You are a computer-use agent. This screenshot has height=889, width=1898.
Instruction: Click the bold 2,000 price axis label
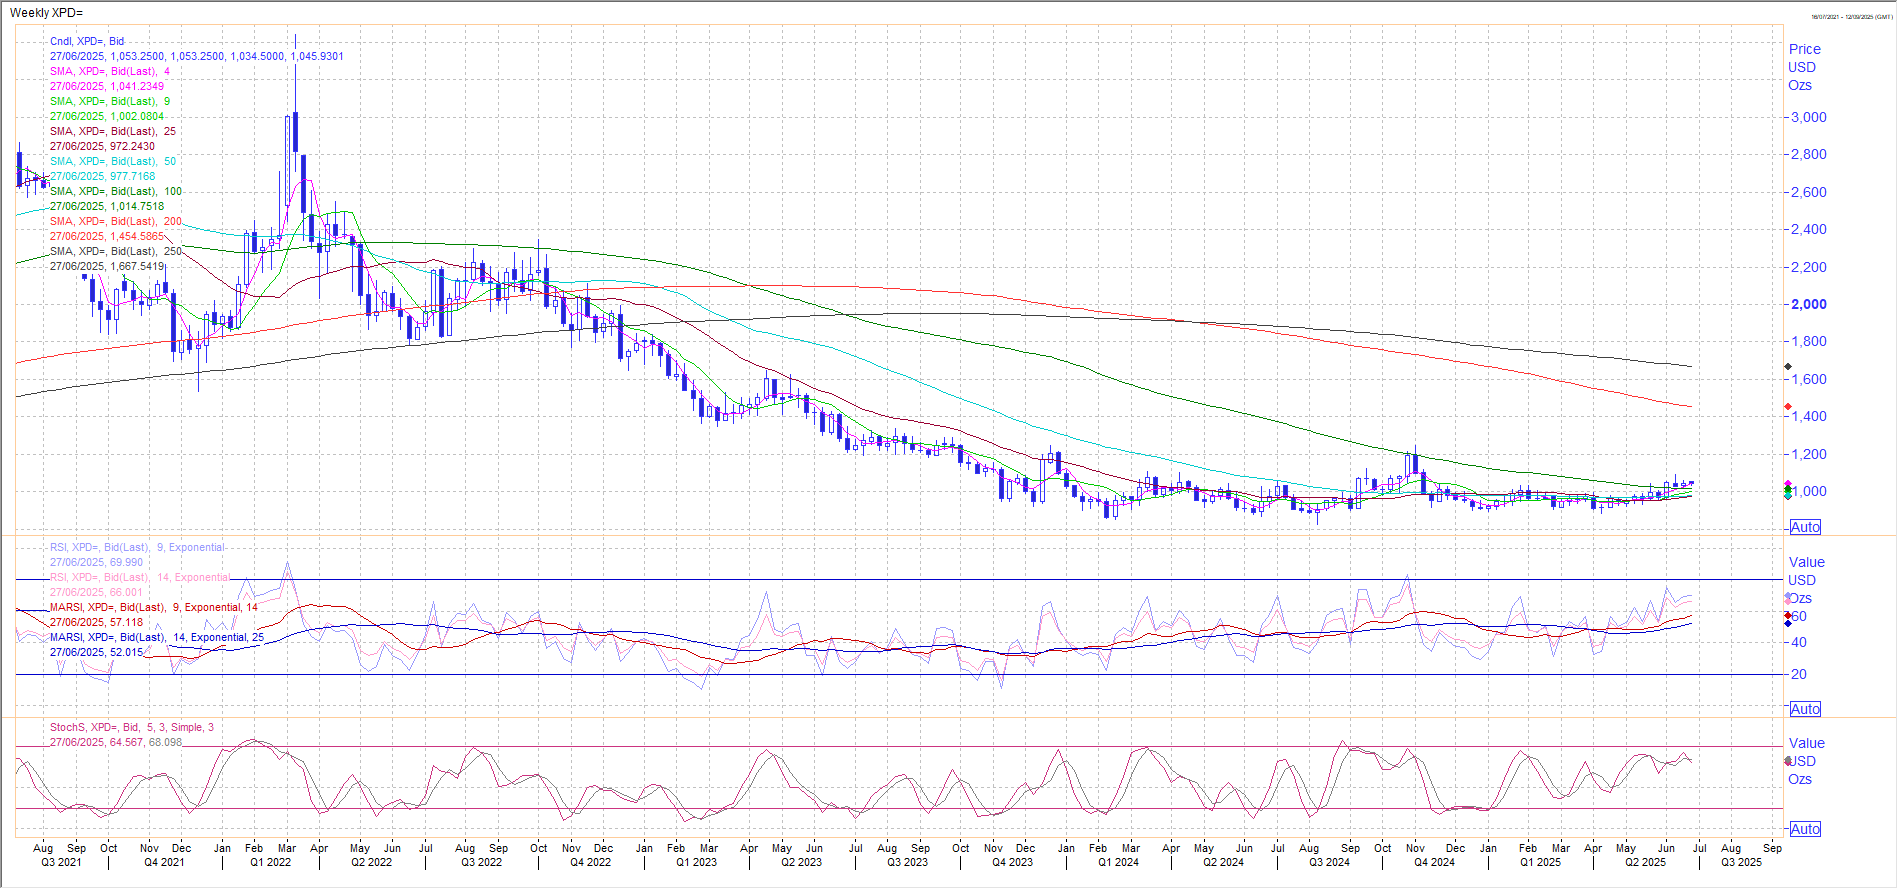(1808, 304)
